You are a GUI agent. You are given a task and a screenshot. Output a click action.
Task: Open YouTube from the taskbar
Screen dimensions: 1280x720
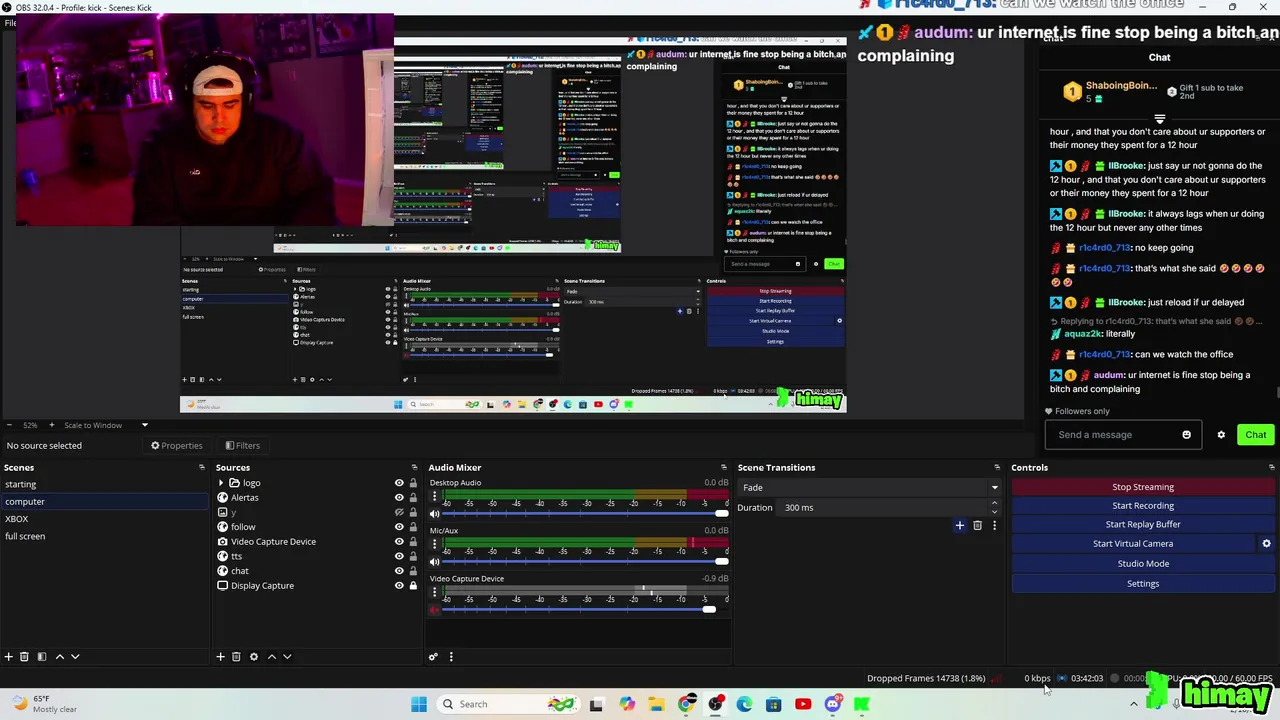[x=803, y=704]
